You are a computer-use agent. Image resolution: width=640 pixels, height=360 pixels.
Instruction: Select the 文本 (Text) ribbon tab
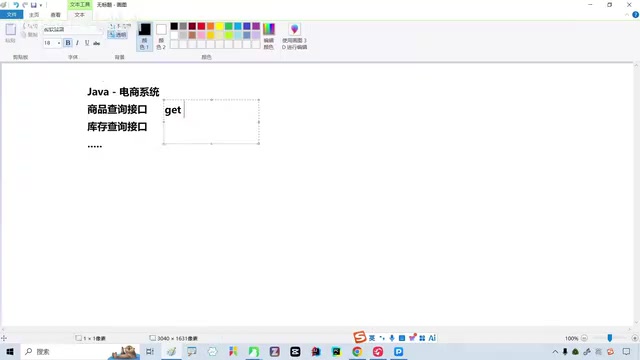79,15
